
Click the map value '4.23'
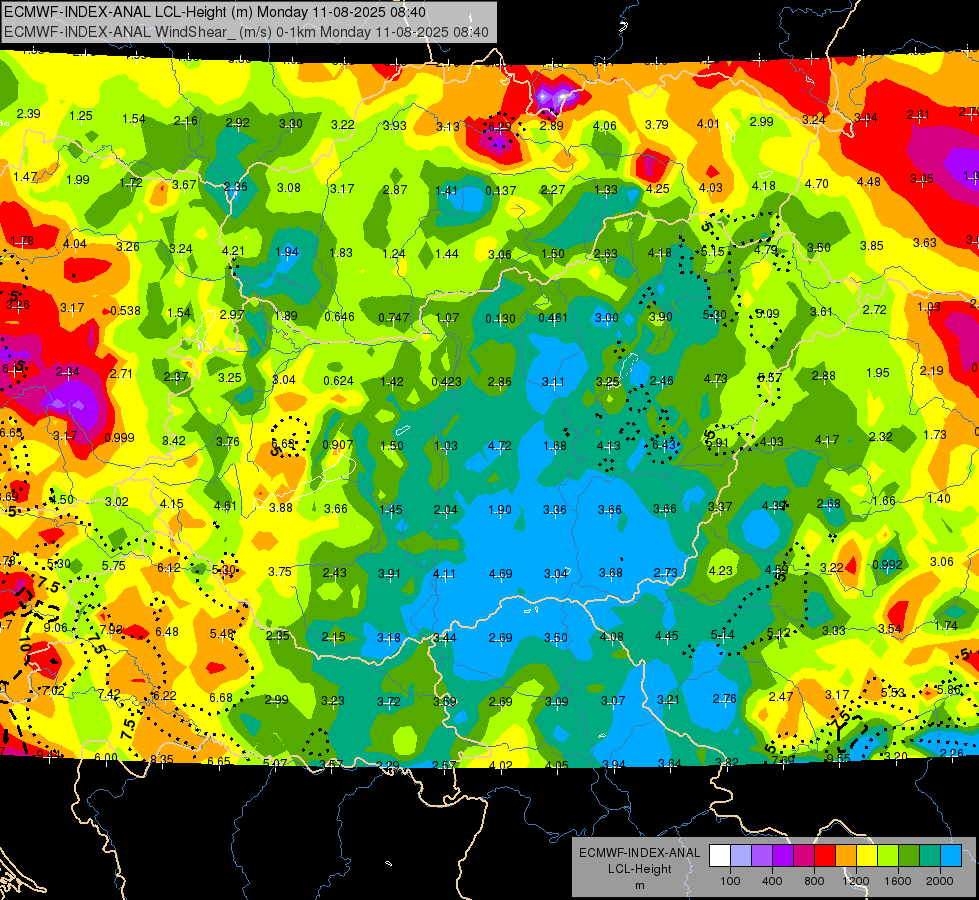tap(721, 570)
